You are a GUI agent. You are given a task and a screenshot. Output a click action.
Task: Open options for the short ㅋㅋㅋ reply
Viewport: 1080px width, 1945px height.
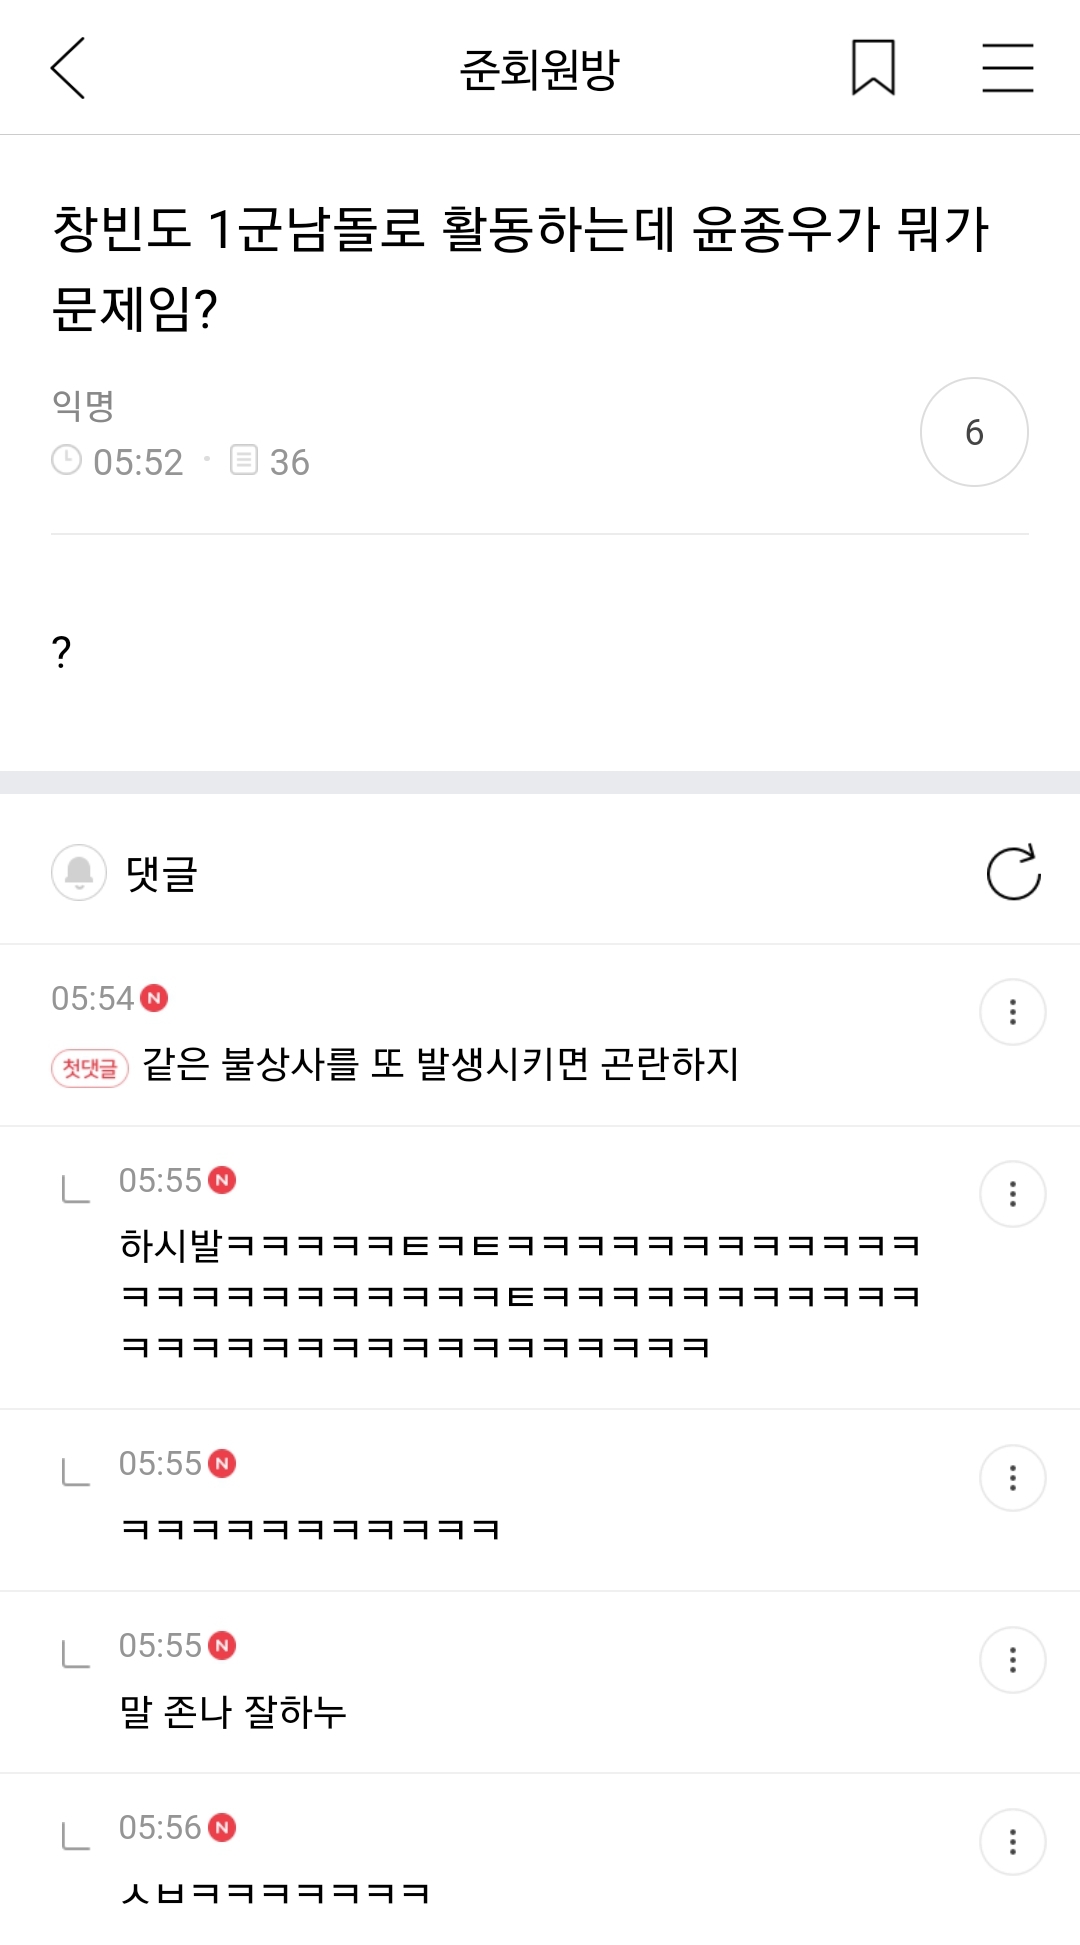(1012, 1477)
